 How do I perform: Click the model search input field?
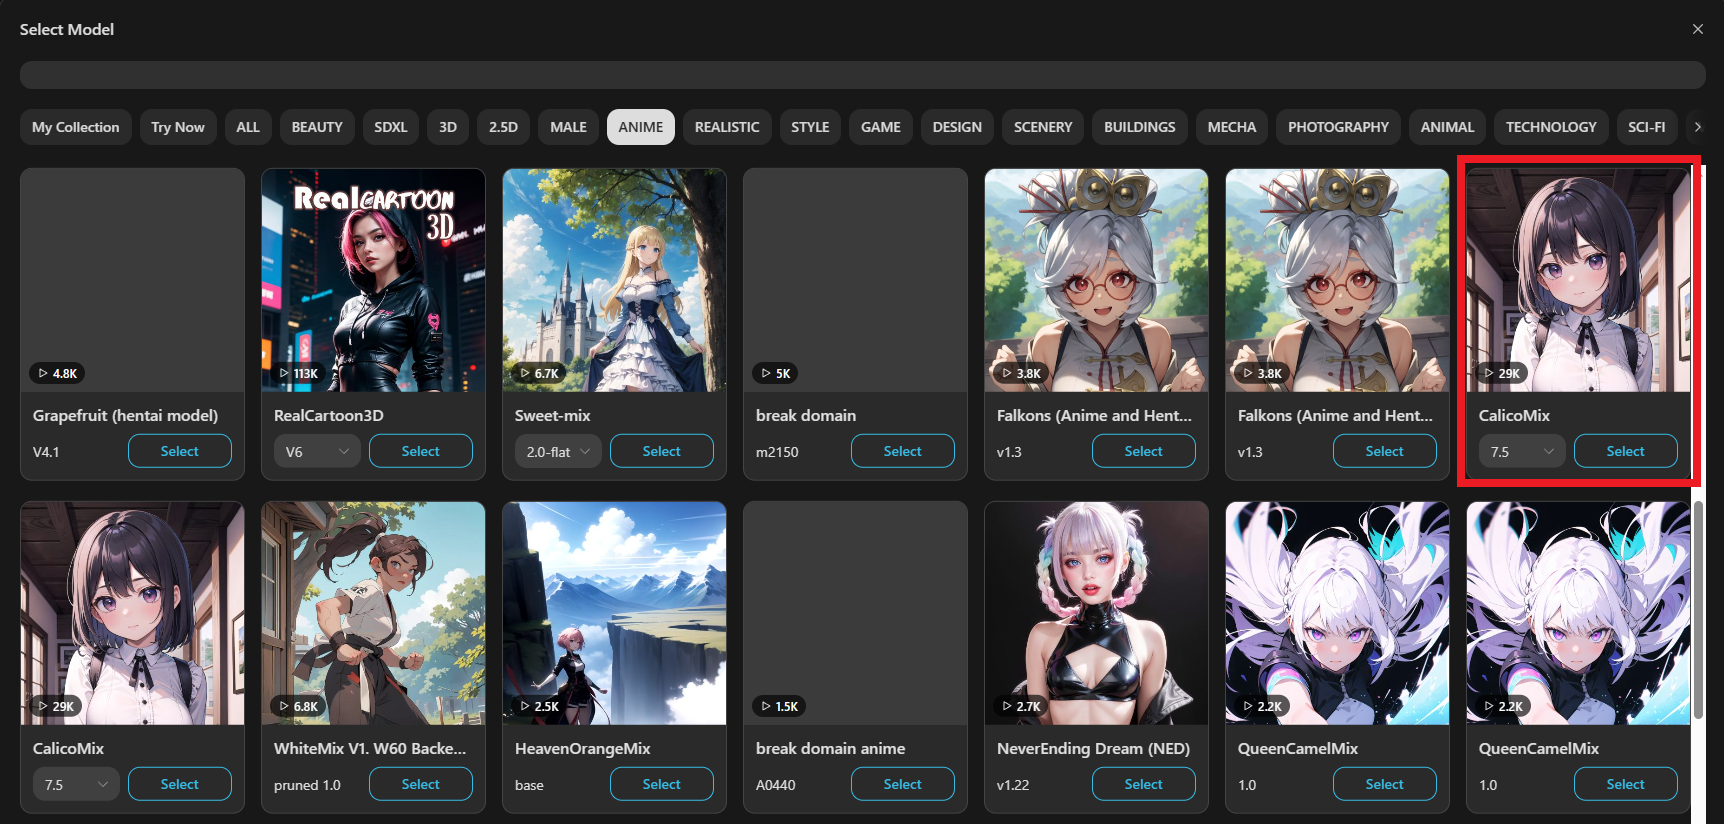click(x=862, y=75)
